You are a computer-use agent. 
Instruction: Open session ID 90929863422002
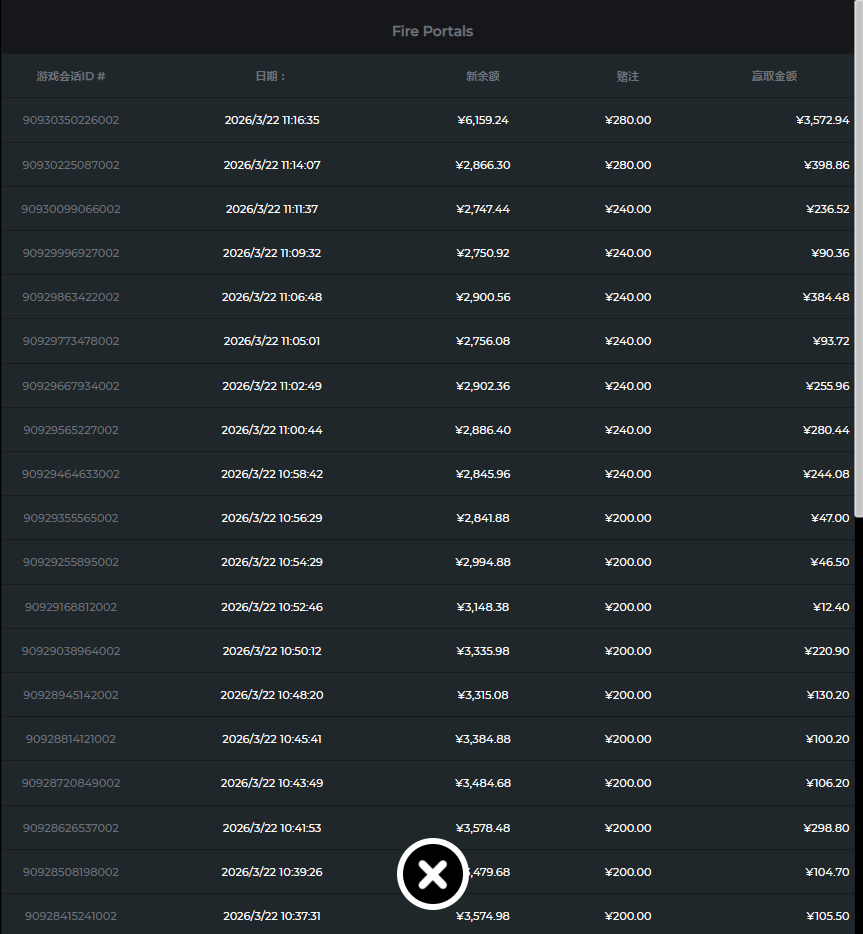point(70,297)
